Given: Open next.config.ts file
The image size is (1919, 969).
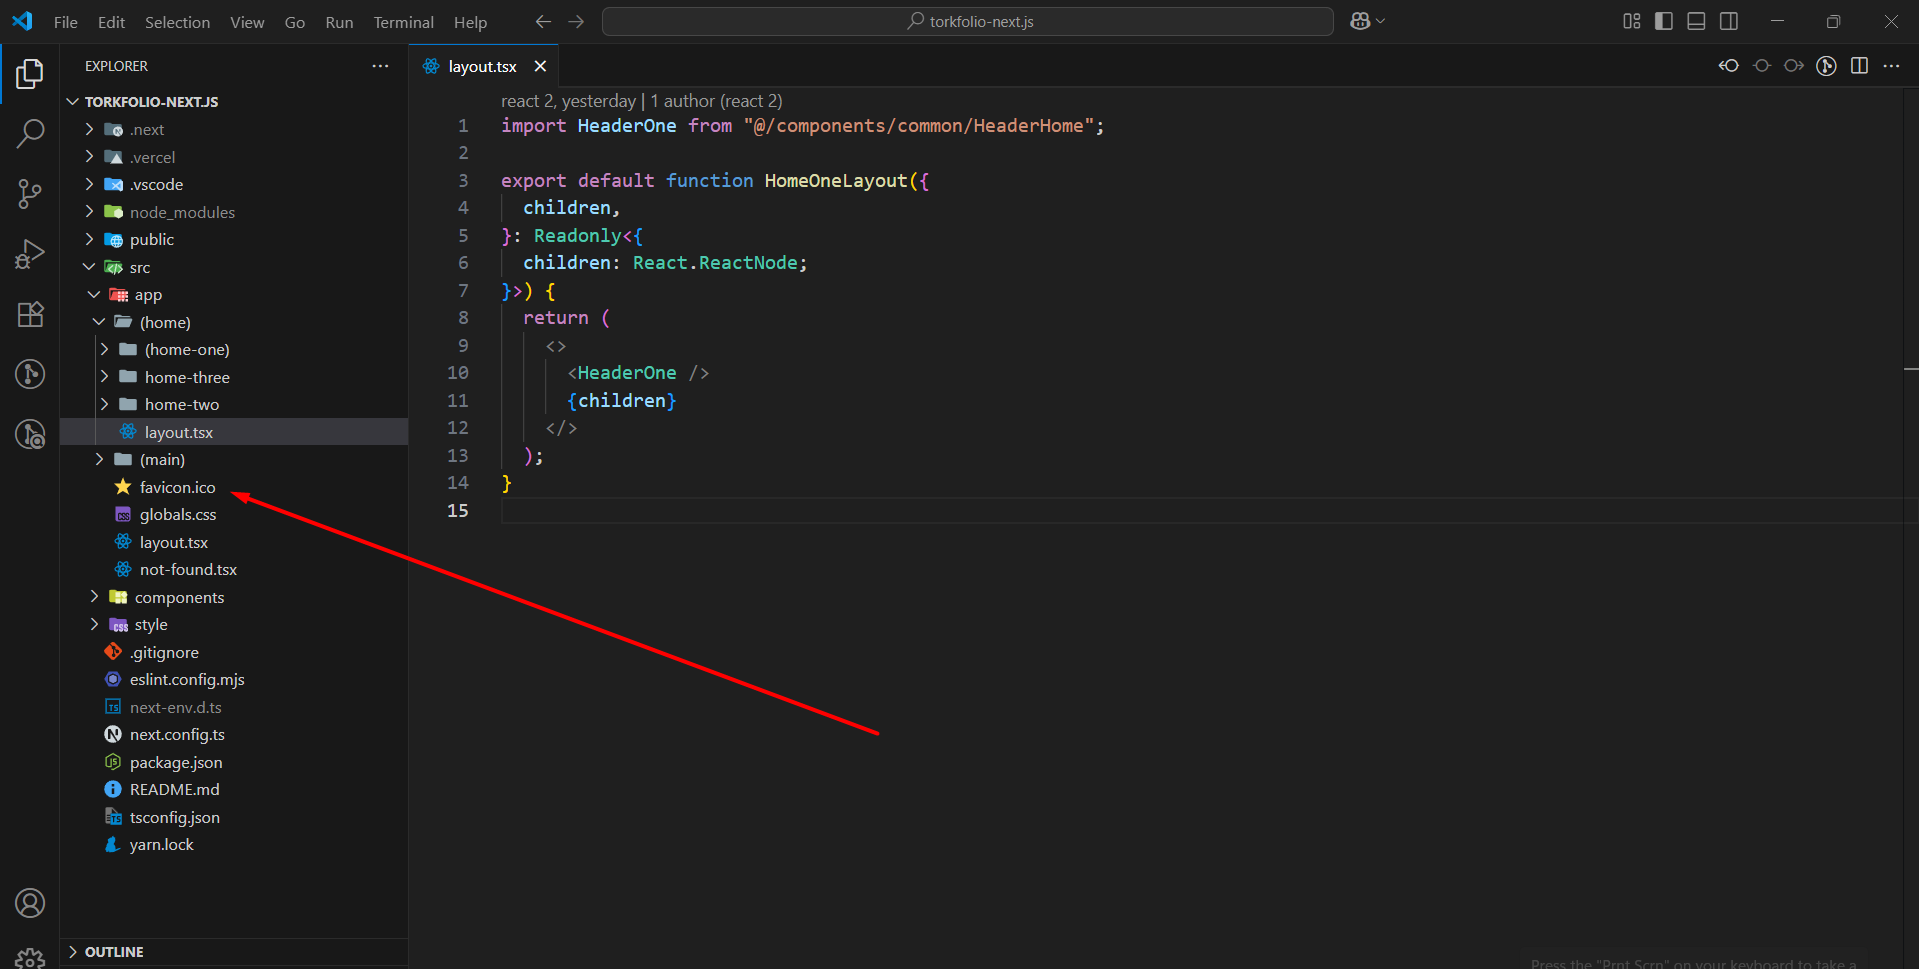Looking at the screenshot, I should (x=234, y=735).
